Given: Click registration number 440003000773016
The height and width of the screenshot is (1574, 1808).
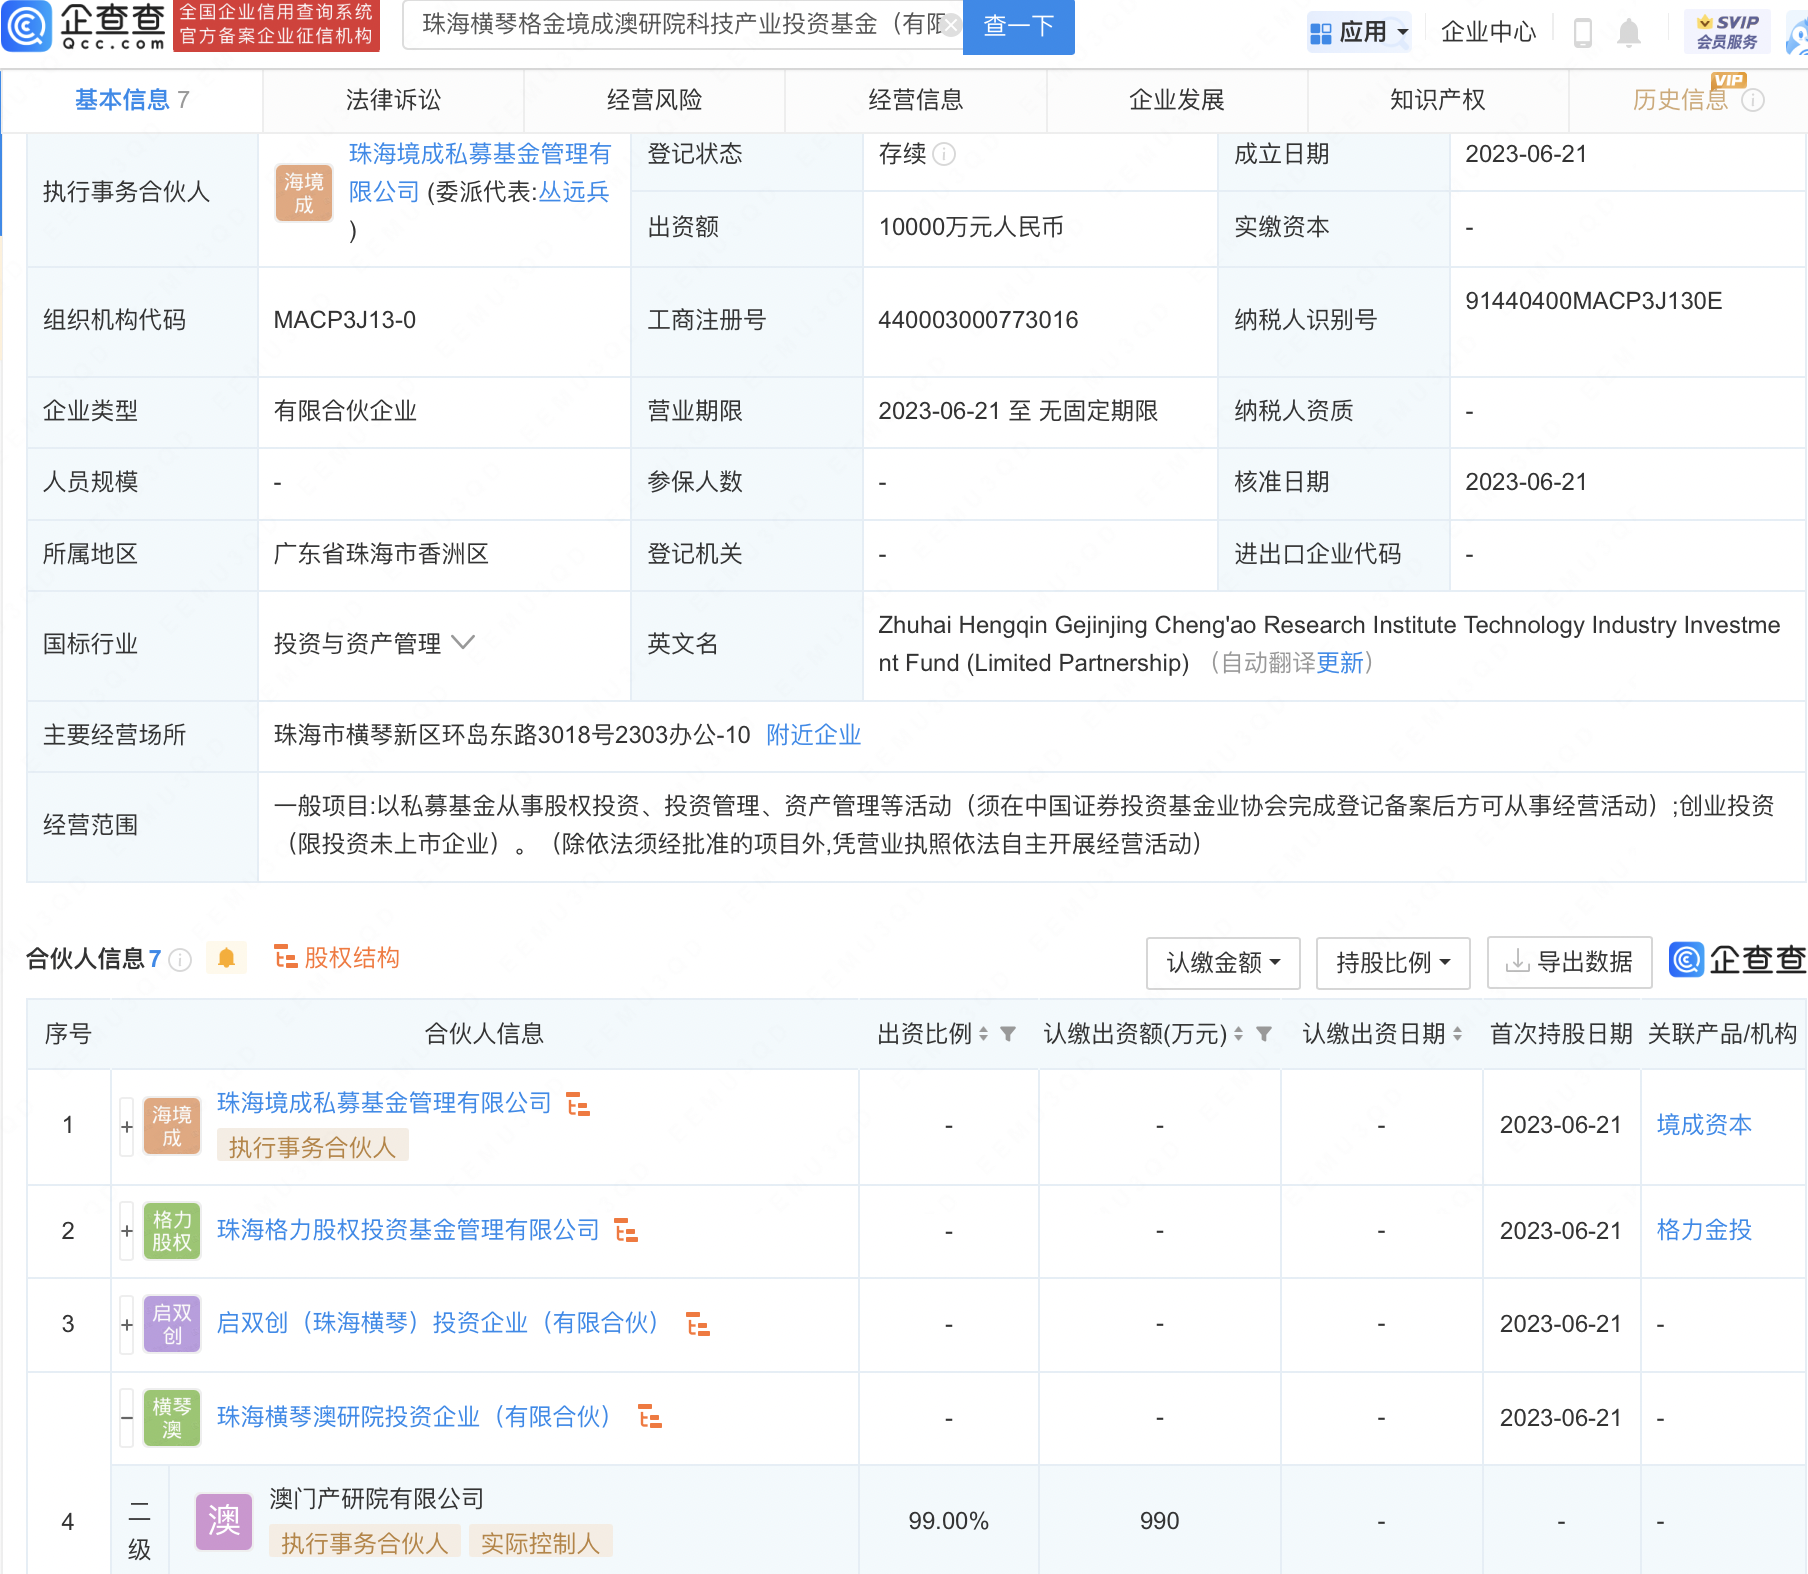Looking at the screenshot, I should pyautogui.click(x=978, y=320).
